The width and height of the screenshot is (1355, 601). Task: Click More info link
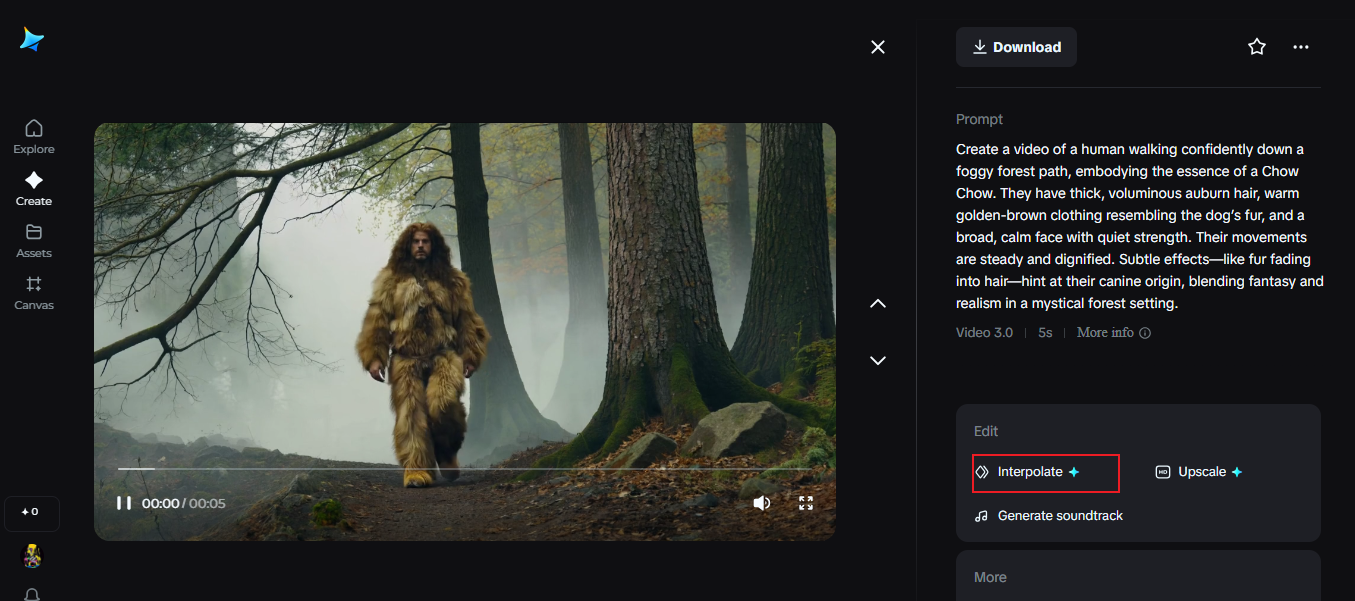pos(1114,332)
